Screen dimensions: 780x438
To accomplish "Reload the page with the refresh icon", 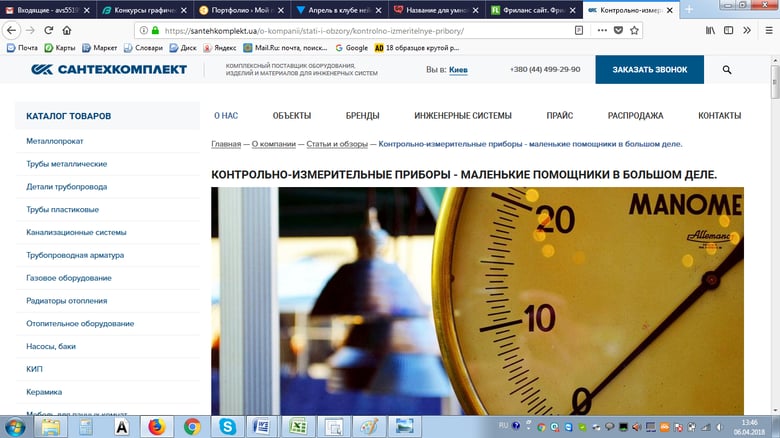I will 49,30.
